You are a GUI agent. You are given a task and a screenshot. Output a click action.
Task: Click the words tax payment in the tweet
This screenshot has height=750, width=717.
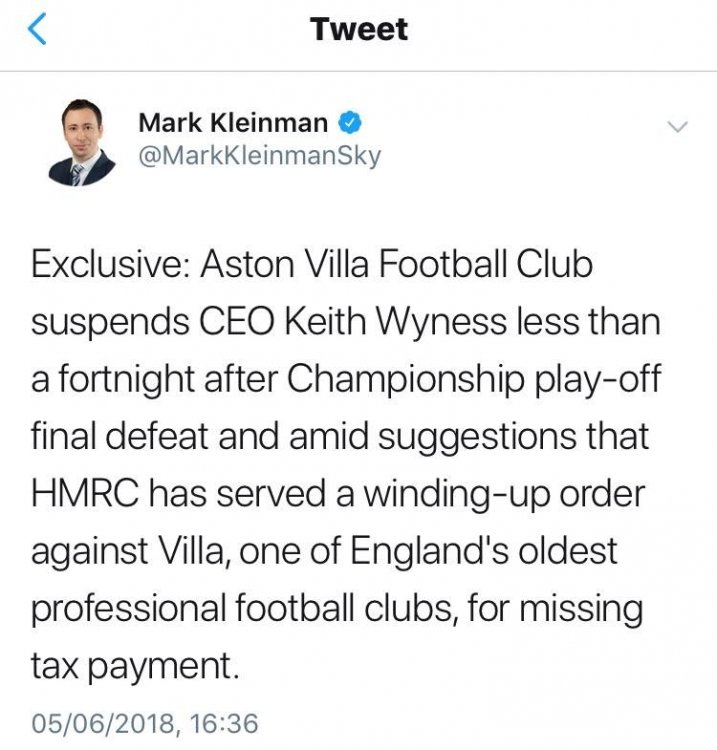coord(136,663)
